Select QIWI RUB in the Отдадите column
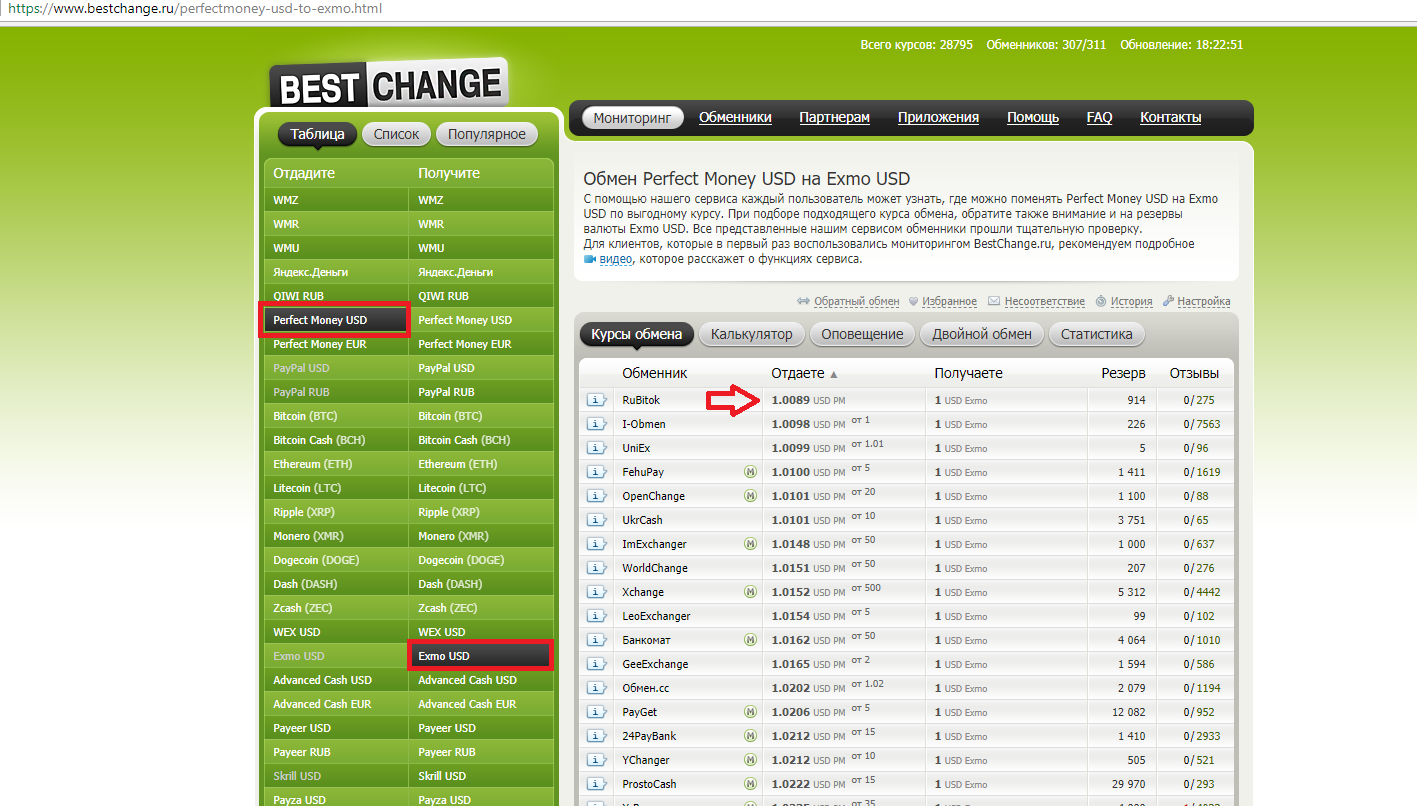 coord(336,296)
